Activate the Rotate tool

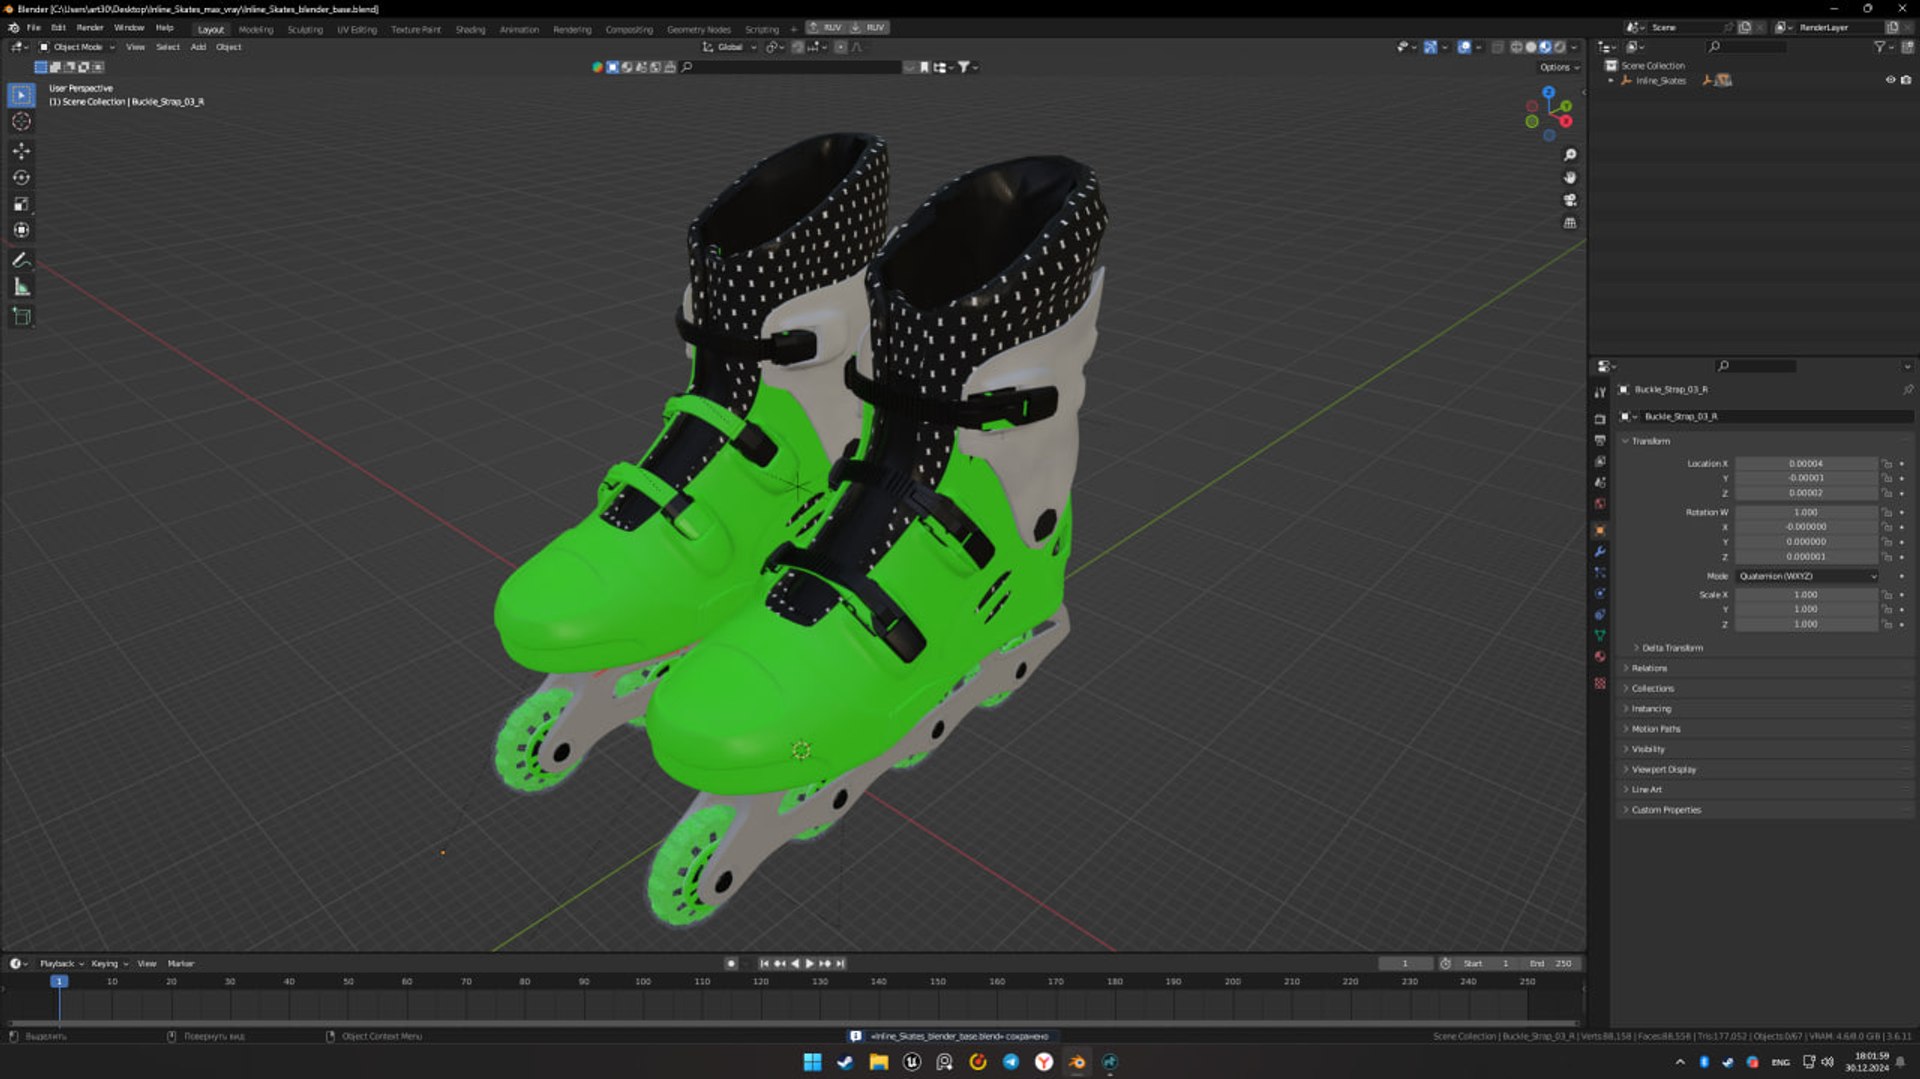(x=21, y=178)
